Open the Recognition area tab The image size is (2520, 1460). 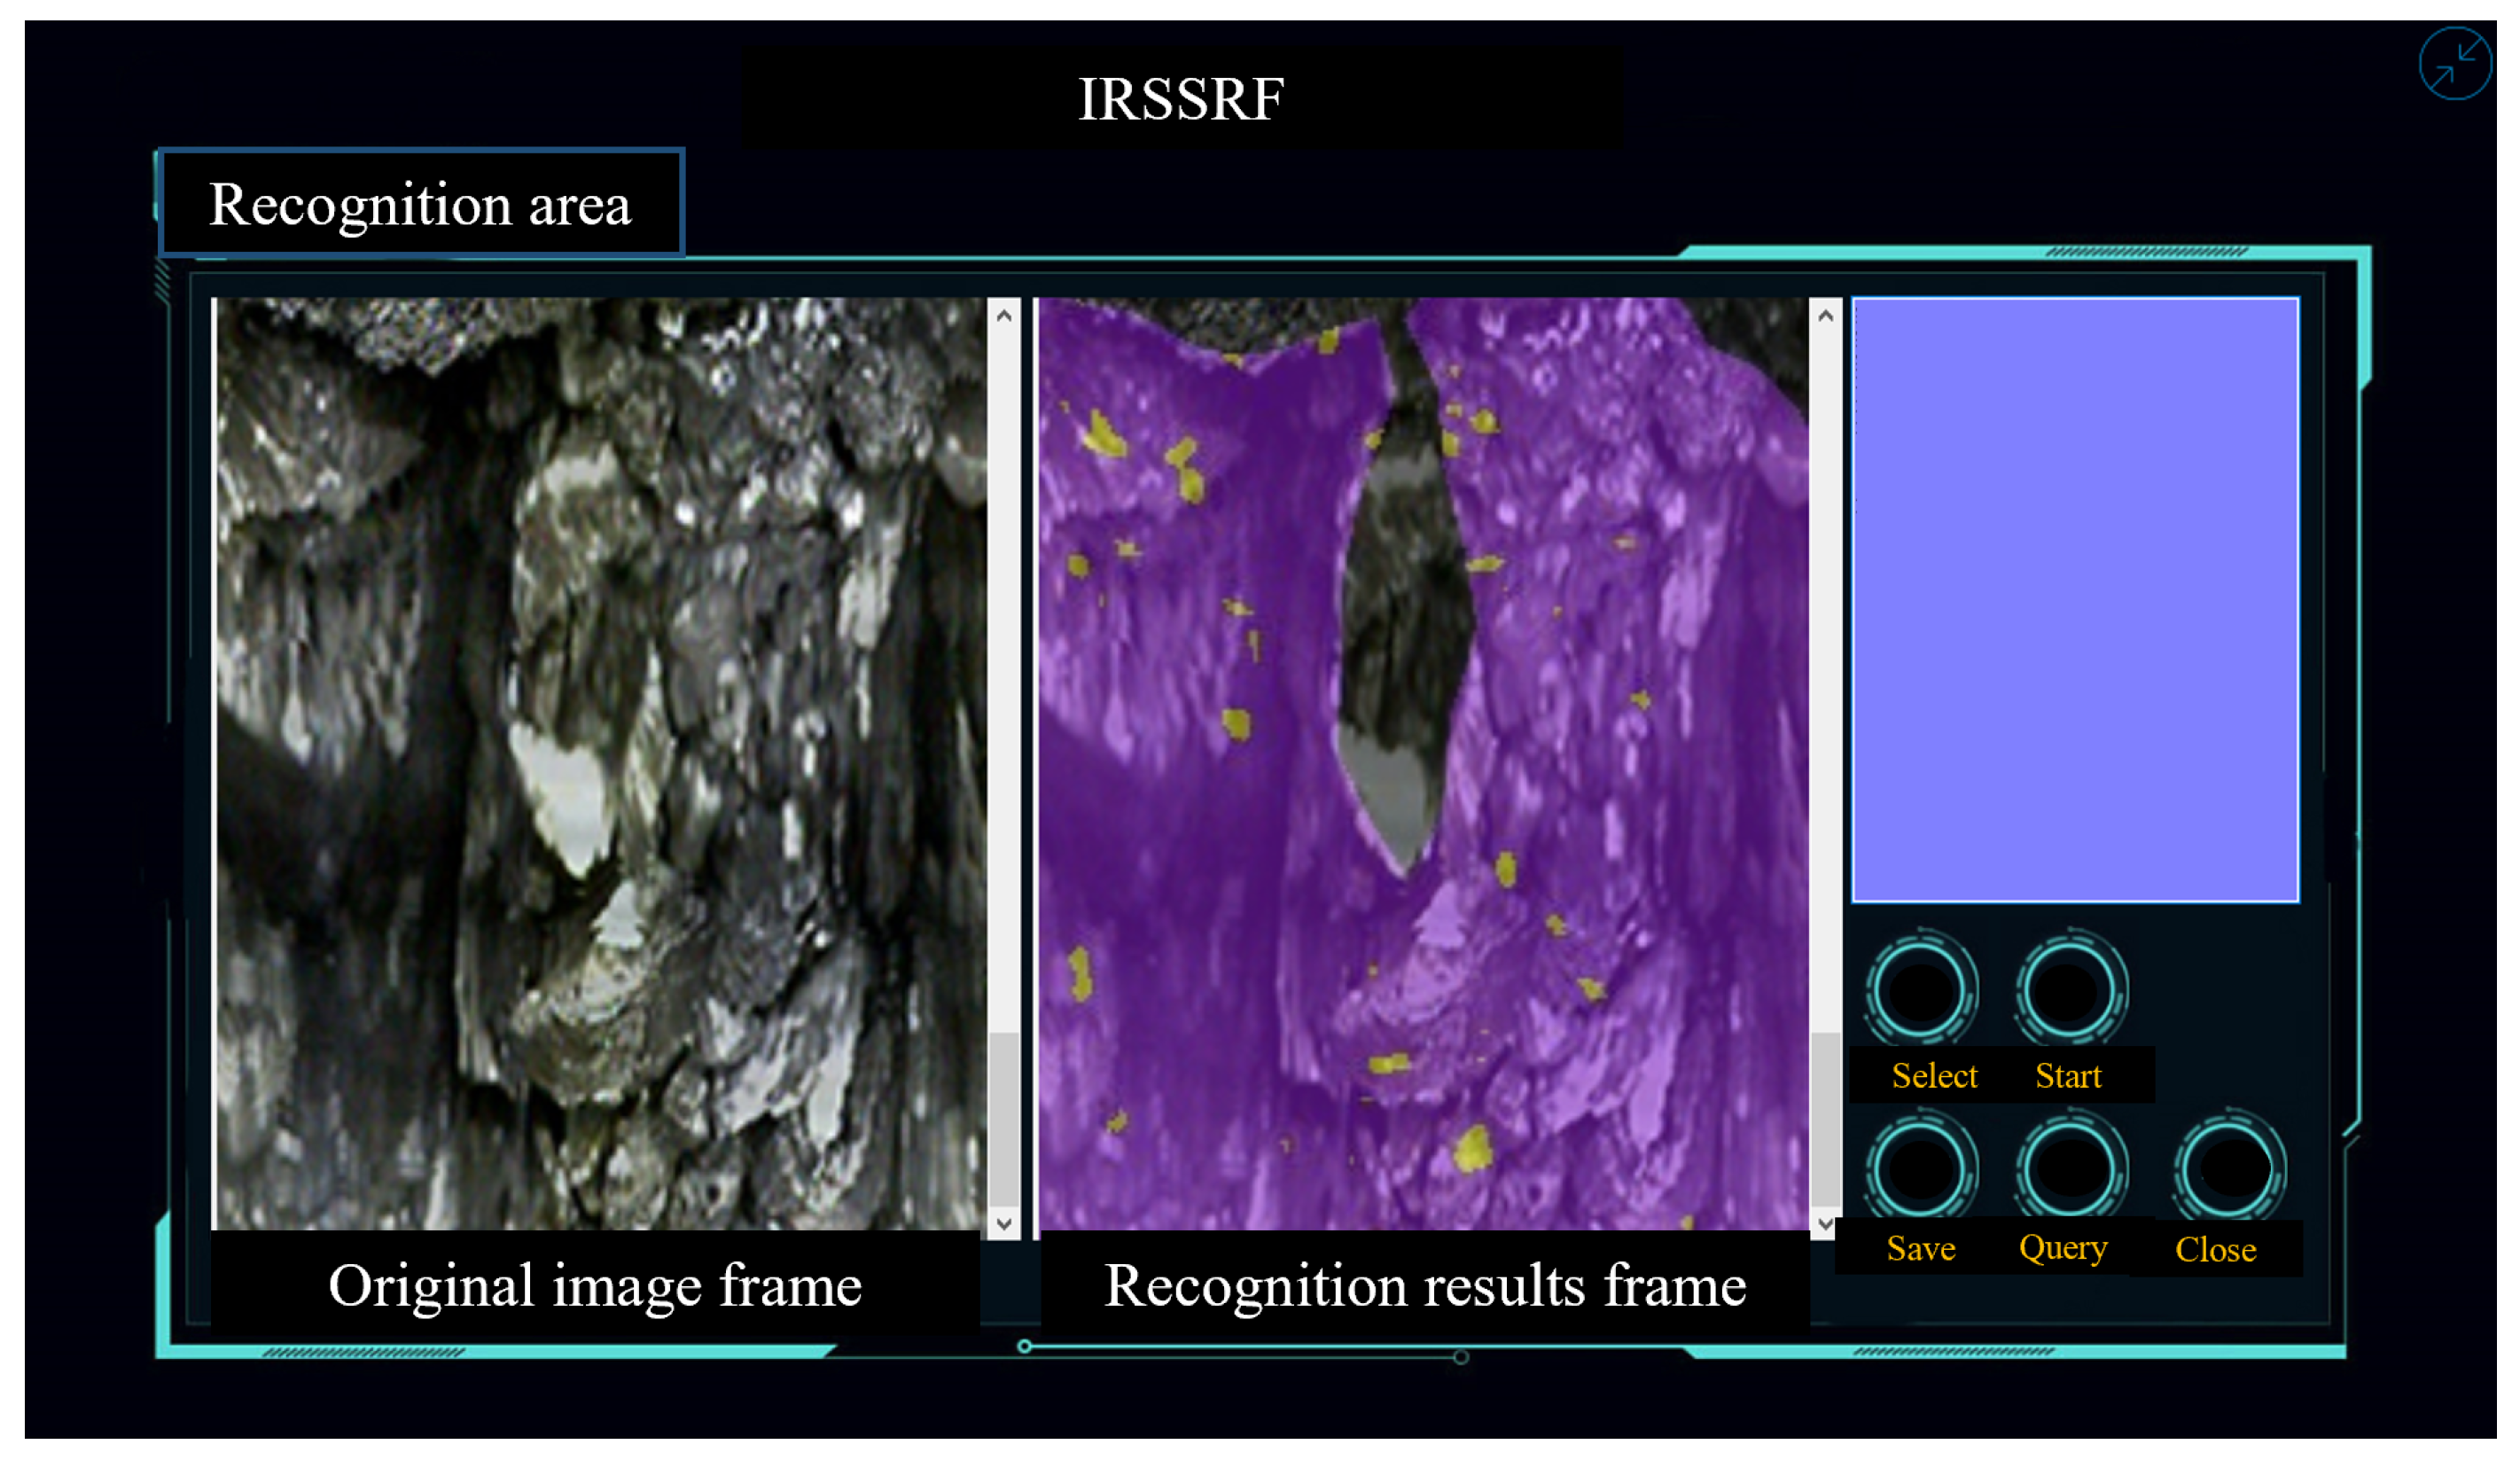[421, 204]
